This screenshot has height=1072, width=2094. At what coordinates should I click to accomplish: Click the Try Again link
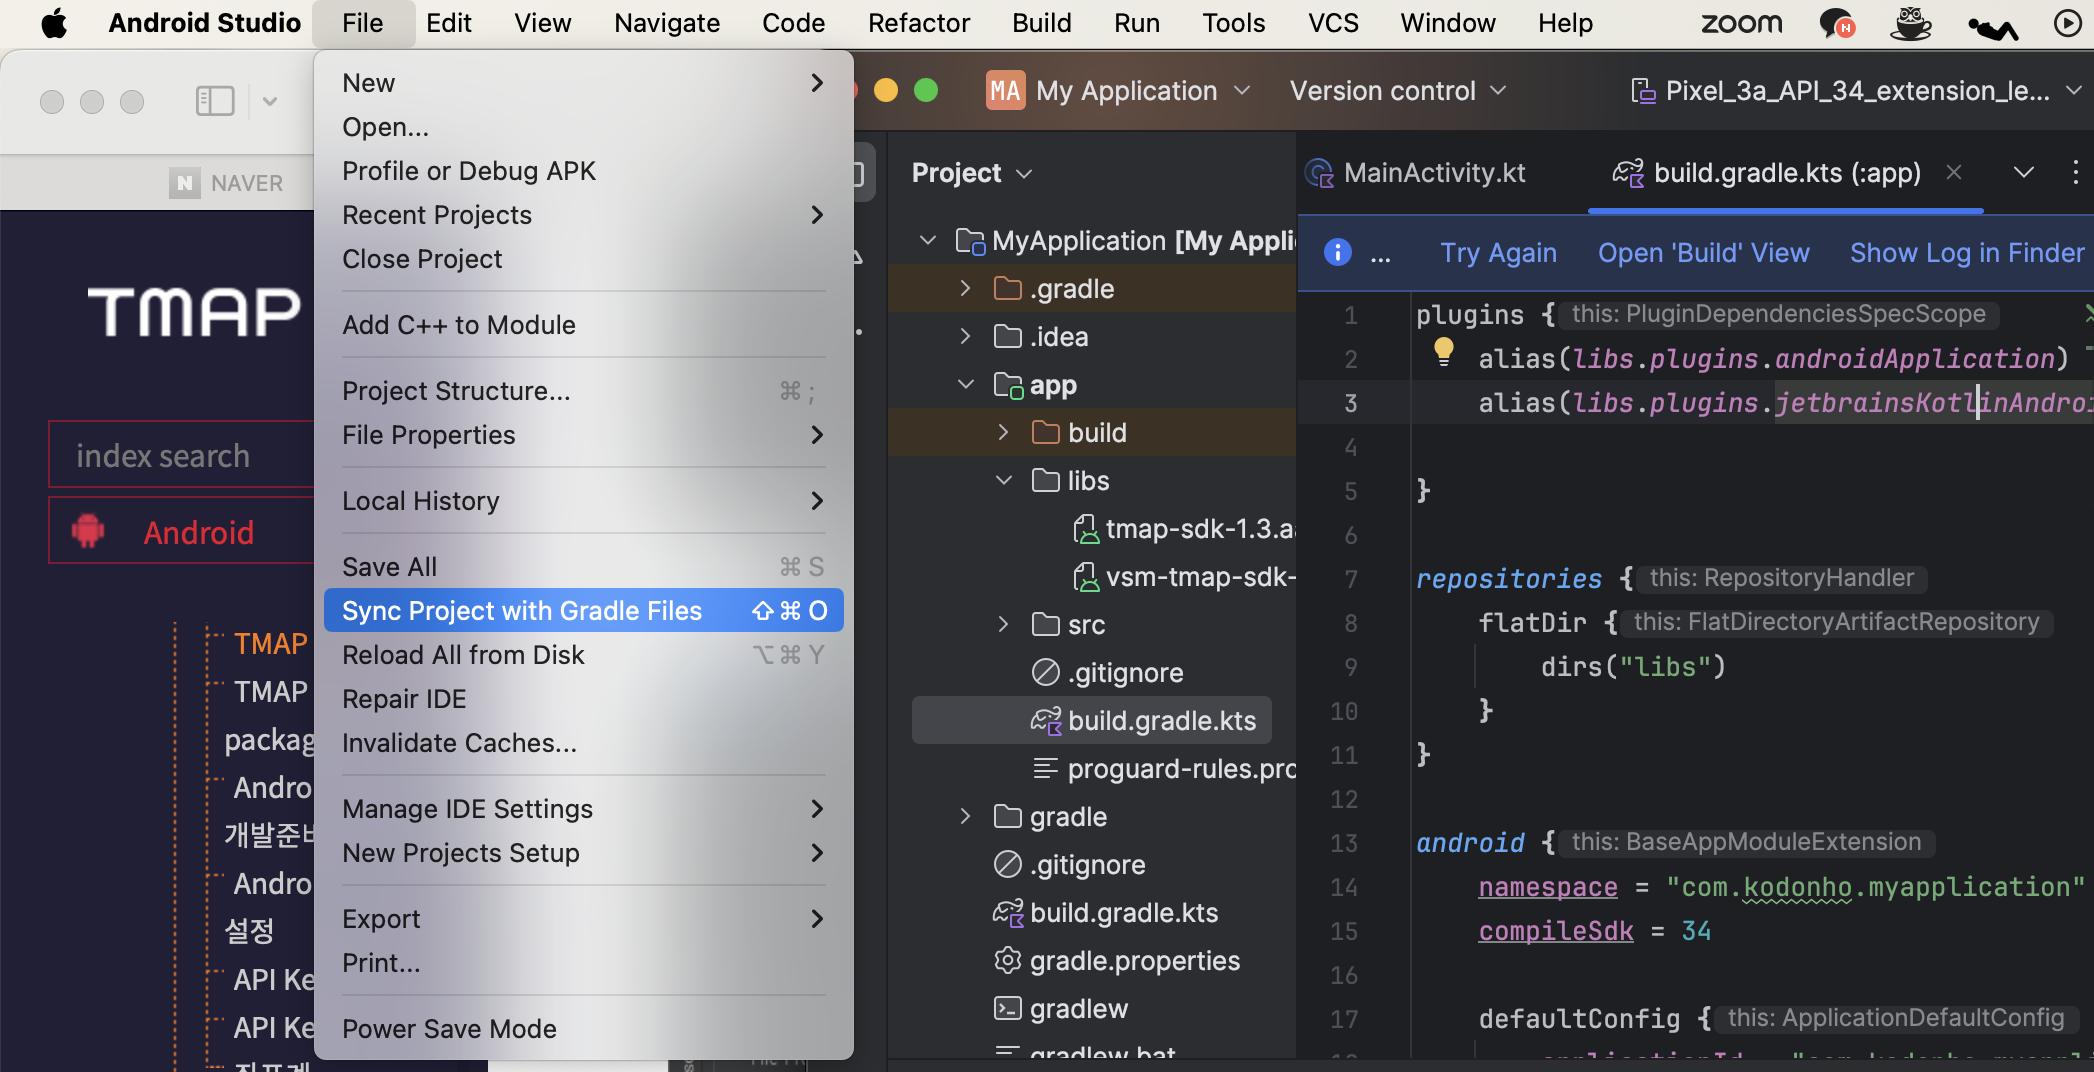tap(1497, 253)
